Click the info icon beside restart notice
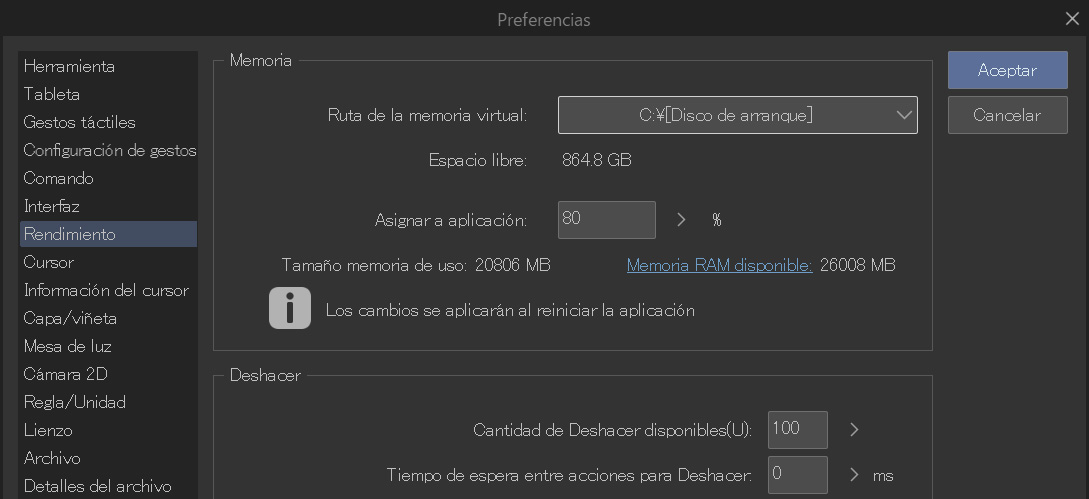 [x=290, y=309]
